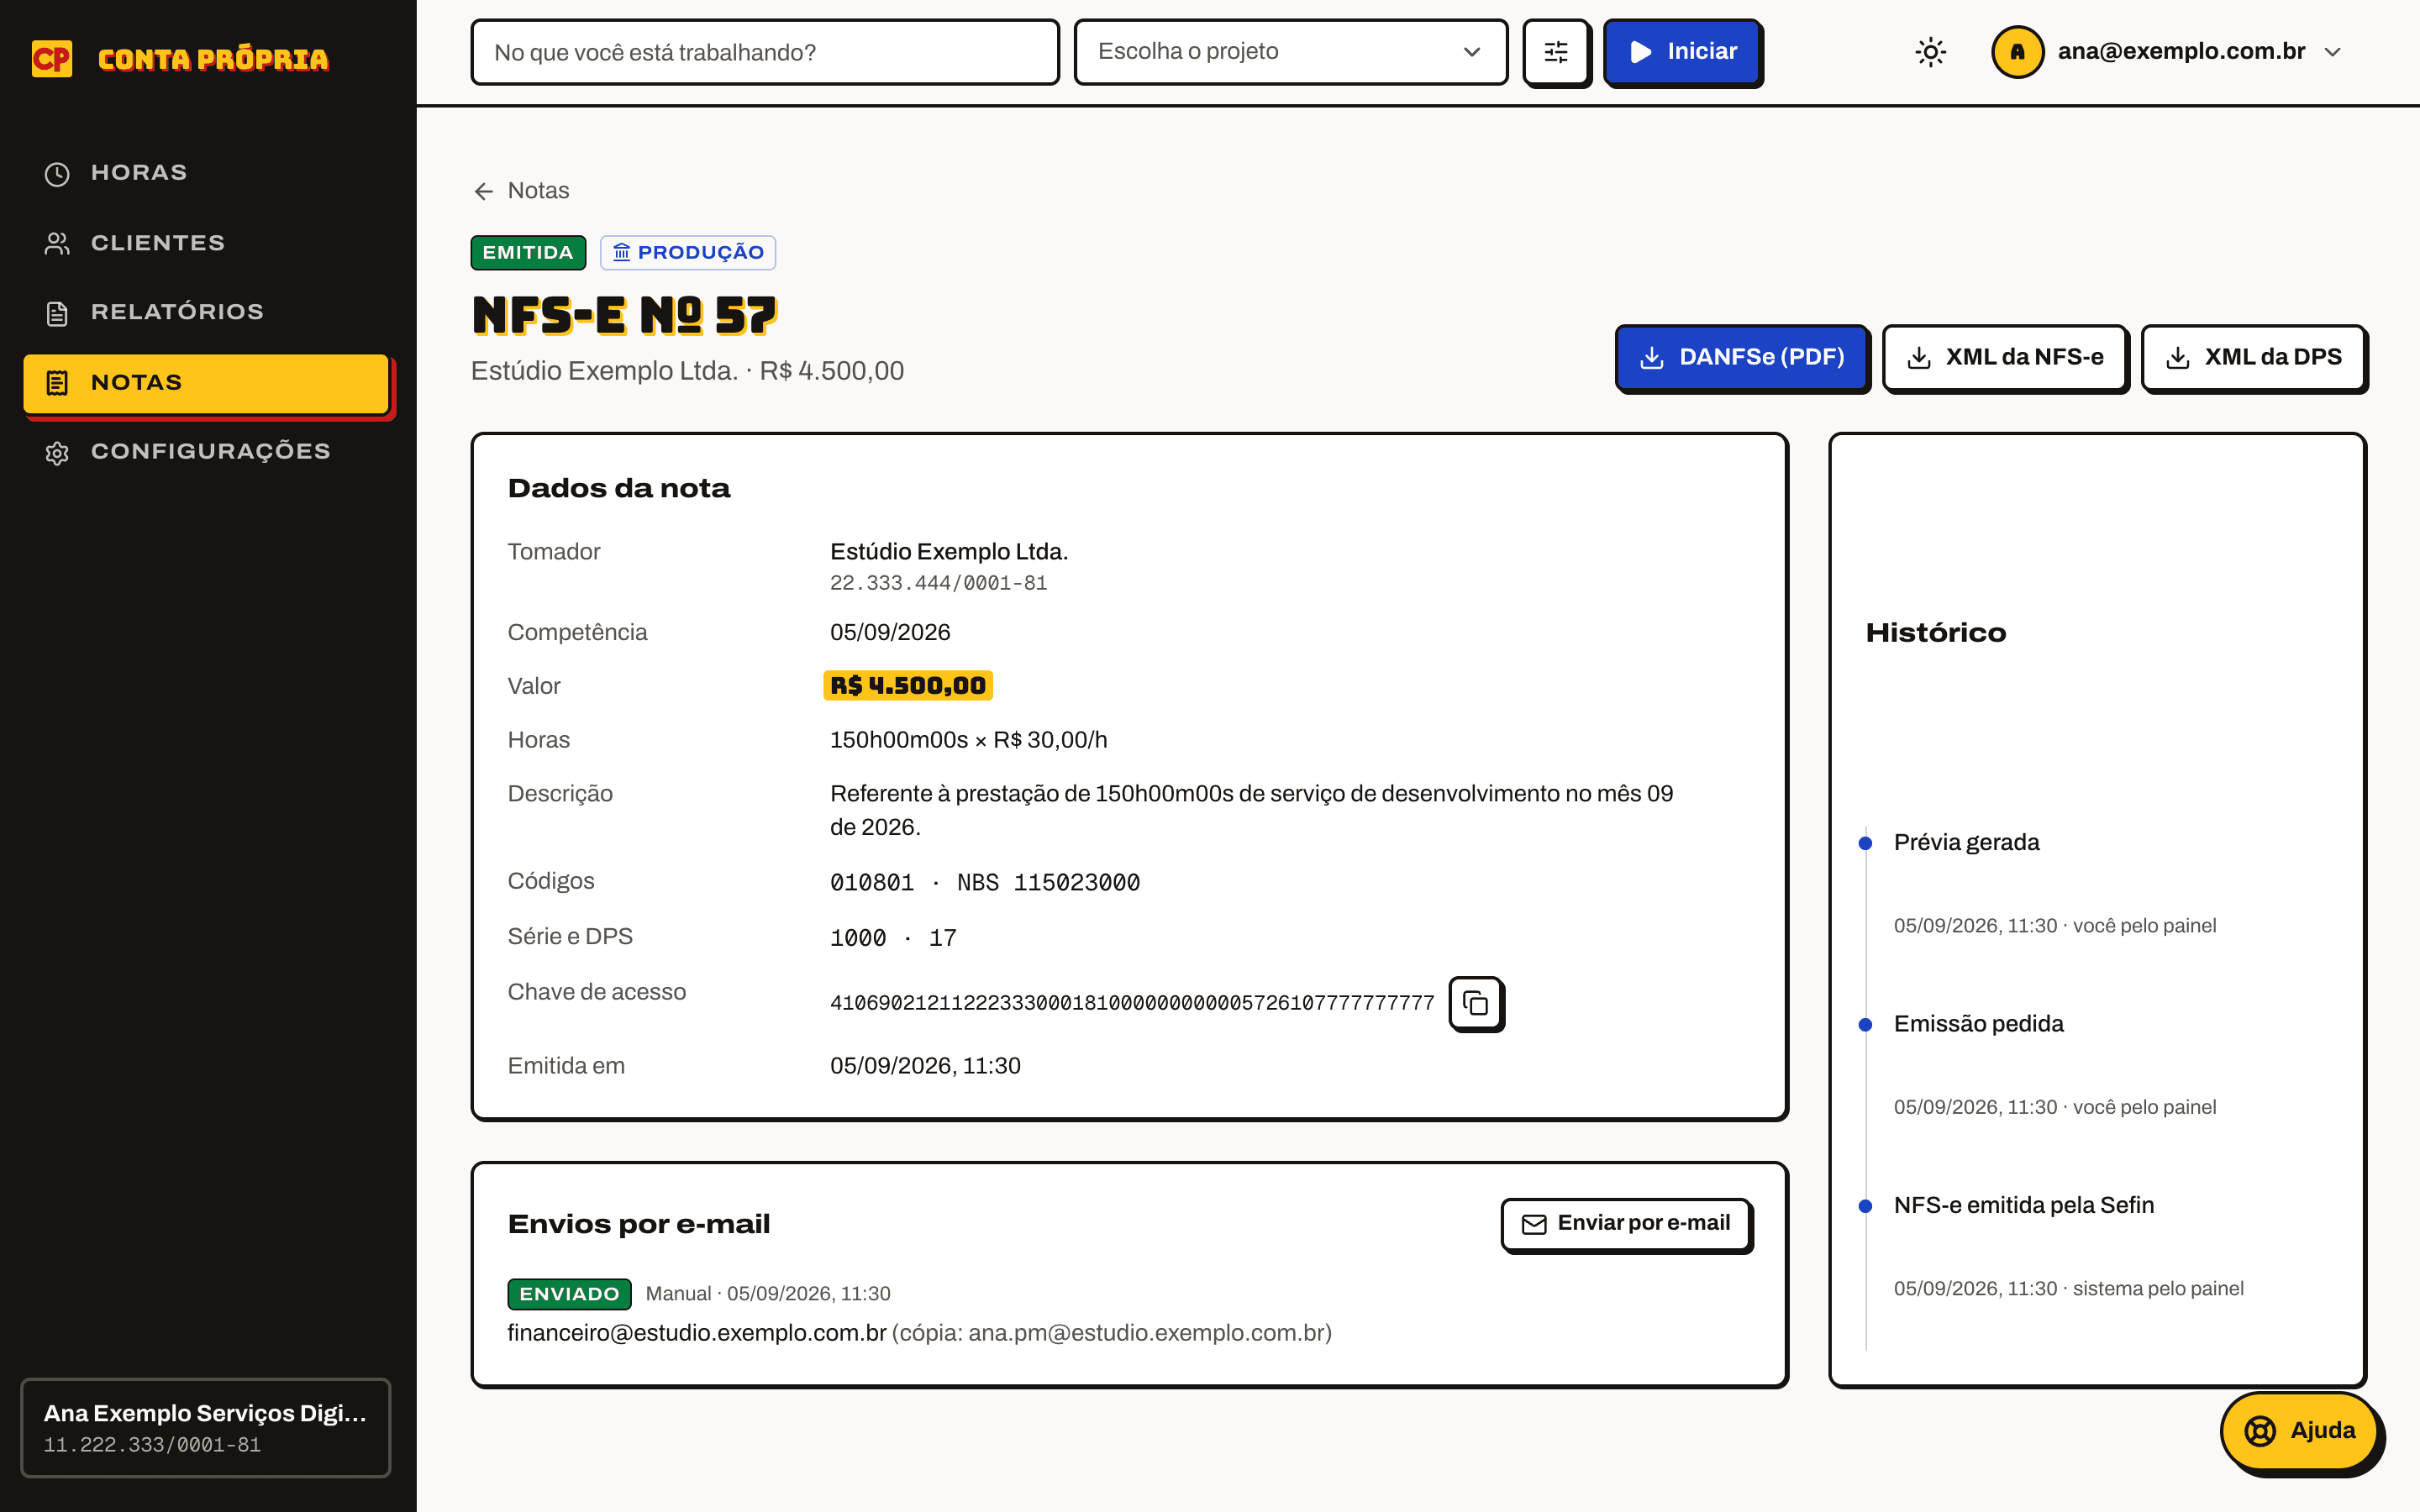Select the Série e DPS value '1000 · 17'

[x=893, y=938]
